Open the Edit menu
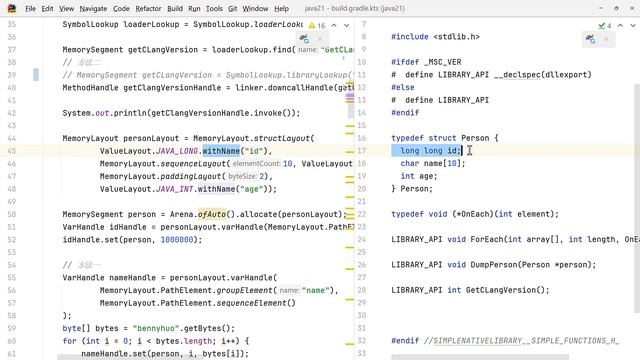 [47, 8]
